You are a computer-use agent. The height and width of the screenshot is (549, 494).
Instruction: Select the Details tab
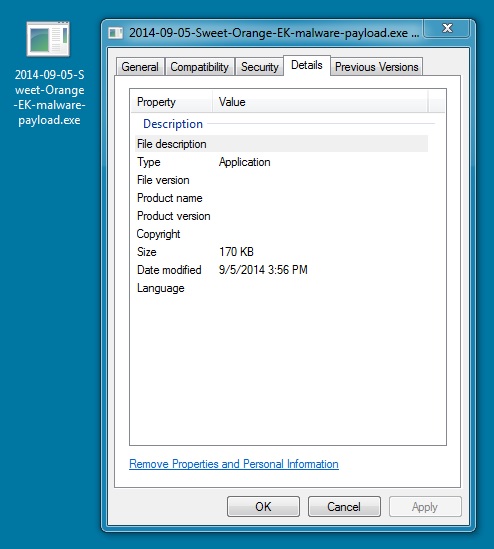[x=307, y=65]
